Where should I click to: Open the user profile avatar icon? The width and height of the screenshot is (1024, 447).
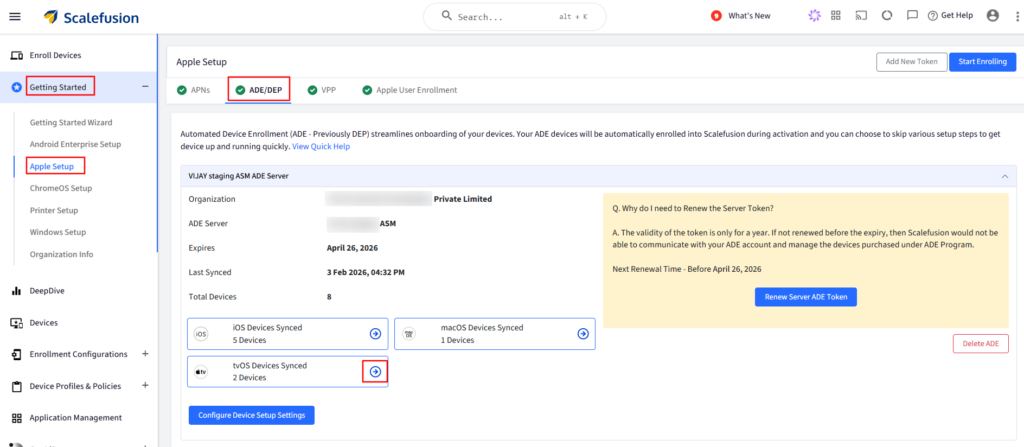point(993,16)
